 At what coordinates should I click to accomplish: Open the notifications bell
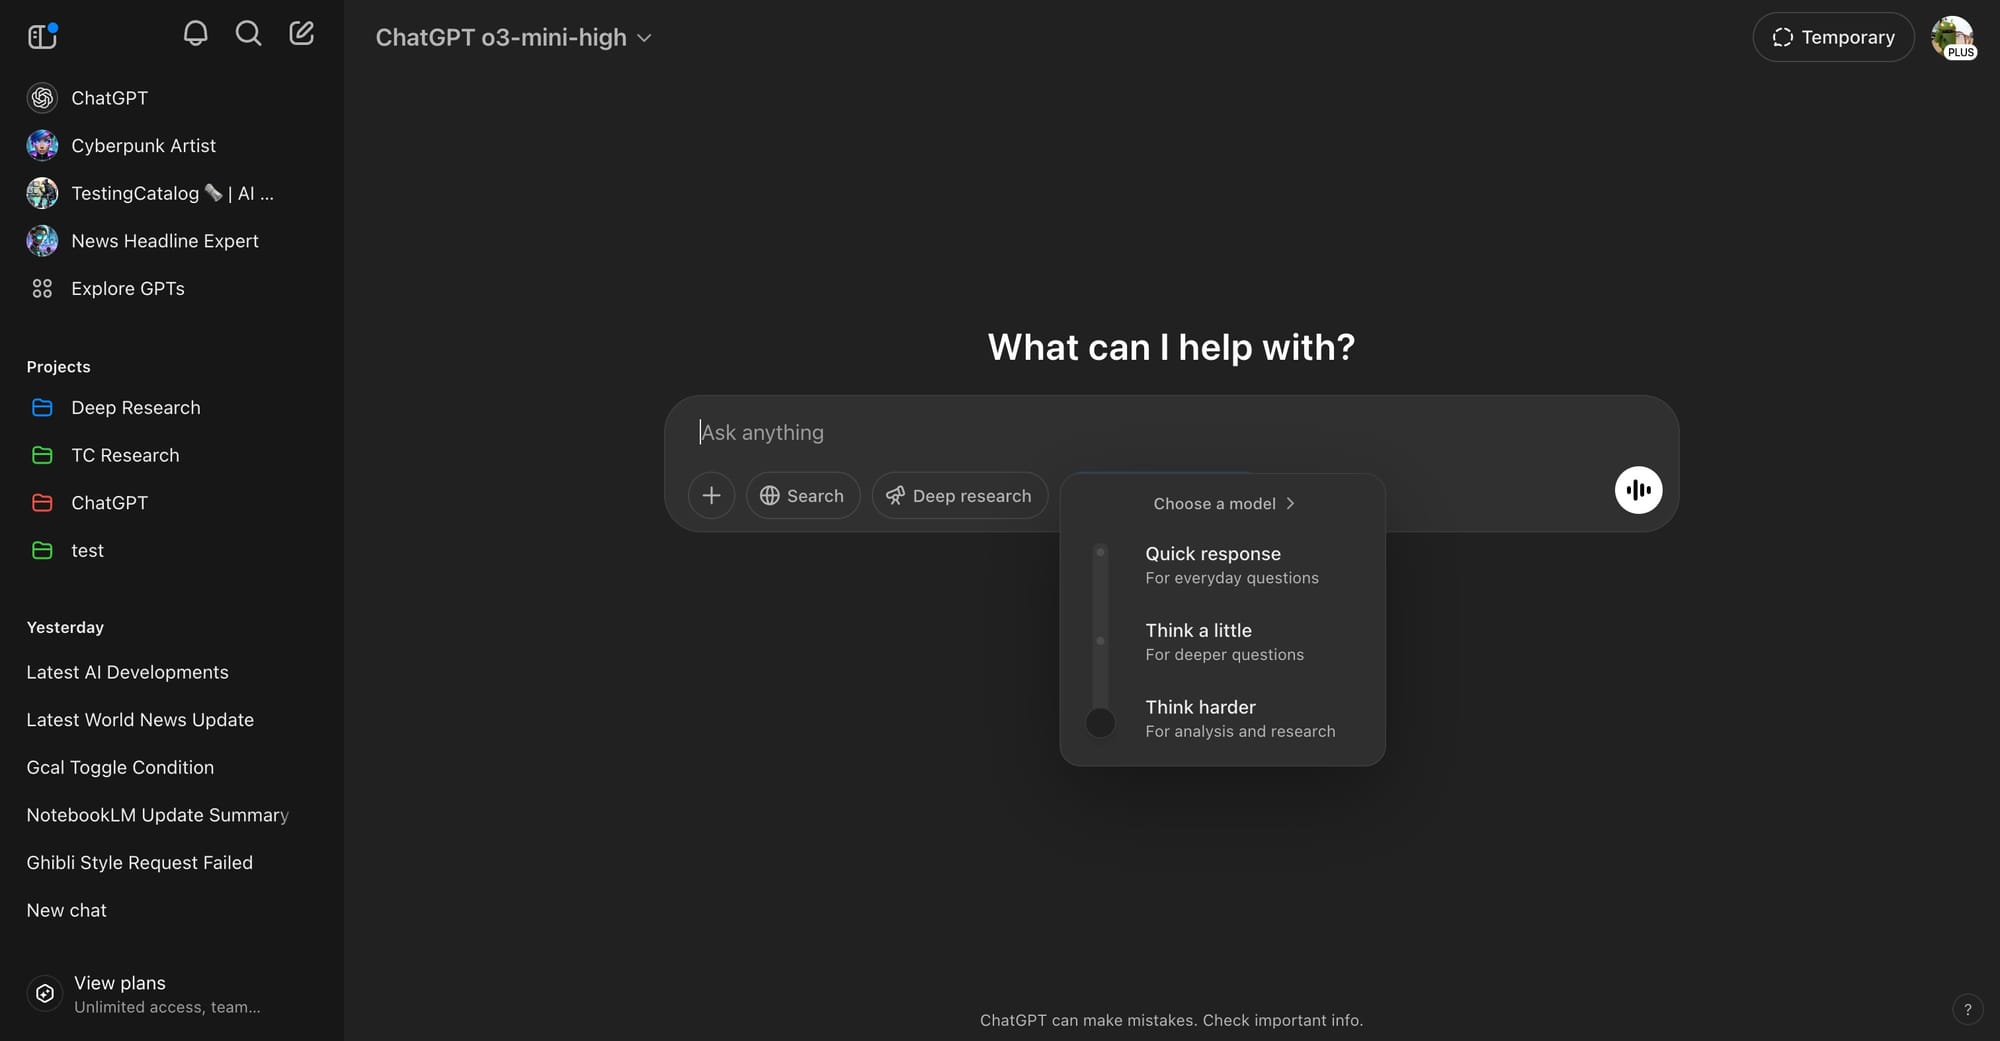(196, 34)
